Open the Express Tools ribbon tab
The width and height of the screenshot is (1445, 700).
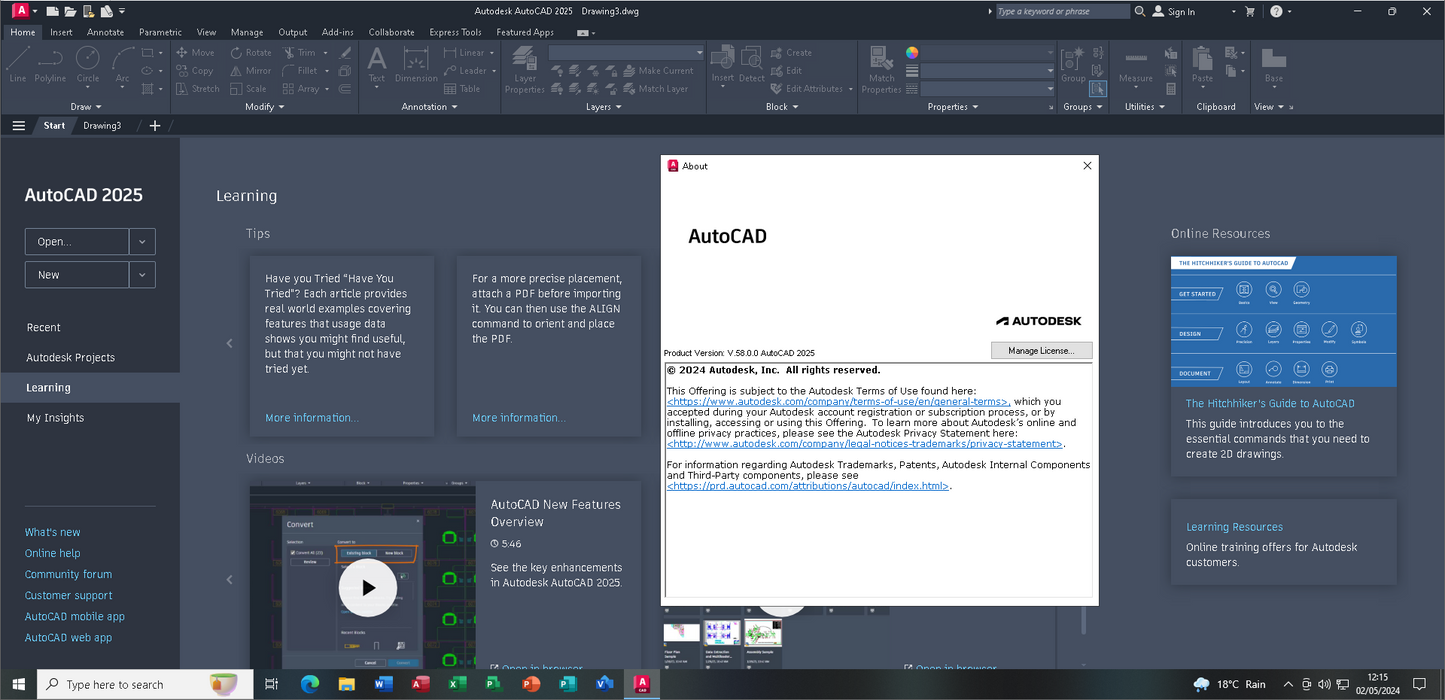click(455, 32)
